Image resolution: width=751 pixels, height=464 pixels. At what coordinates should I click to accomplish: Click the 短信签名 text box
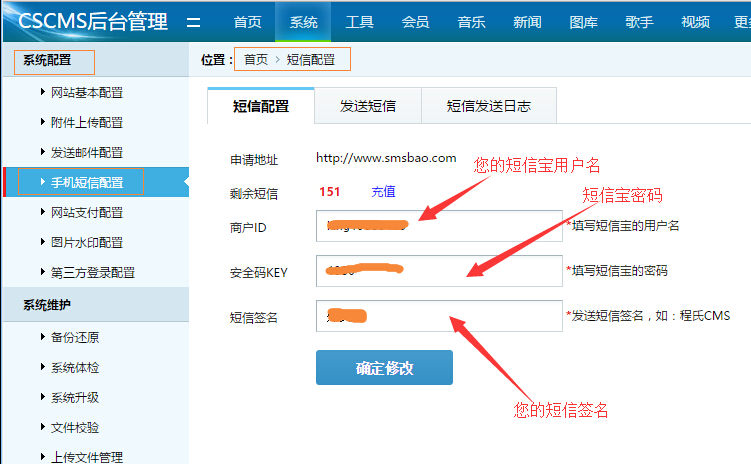coord(439,316)
